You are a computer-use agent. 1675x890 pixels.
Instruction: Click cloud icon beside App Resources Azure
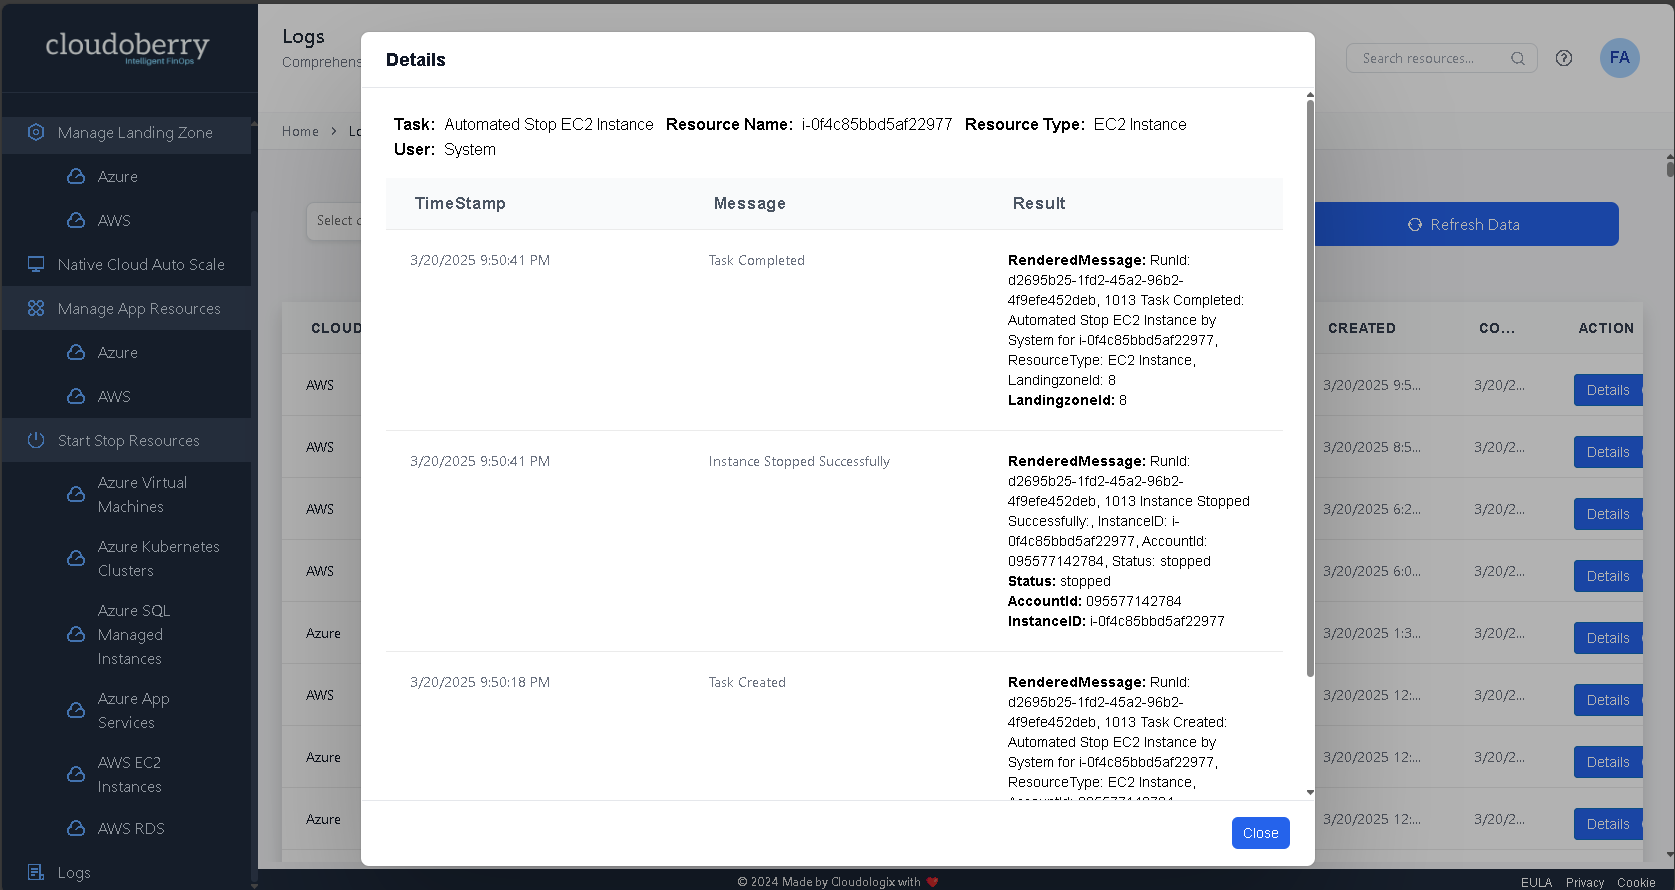coord(76,352)
